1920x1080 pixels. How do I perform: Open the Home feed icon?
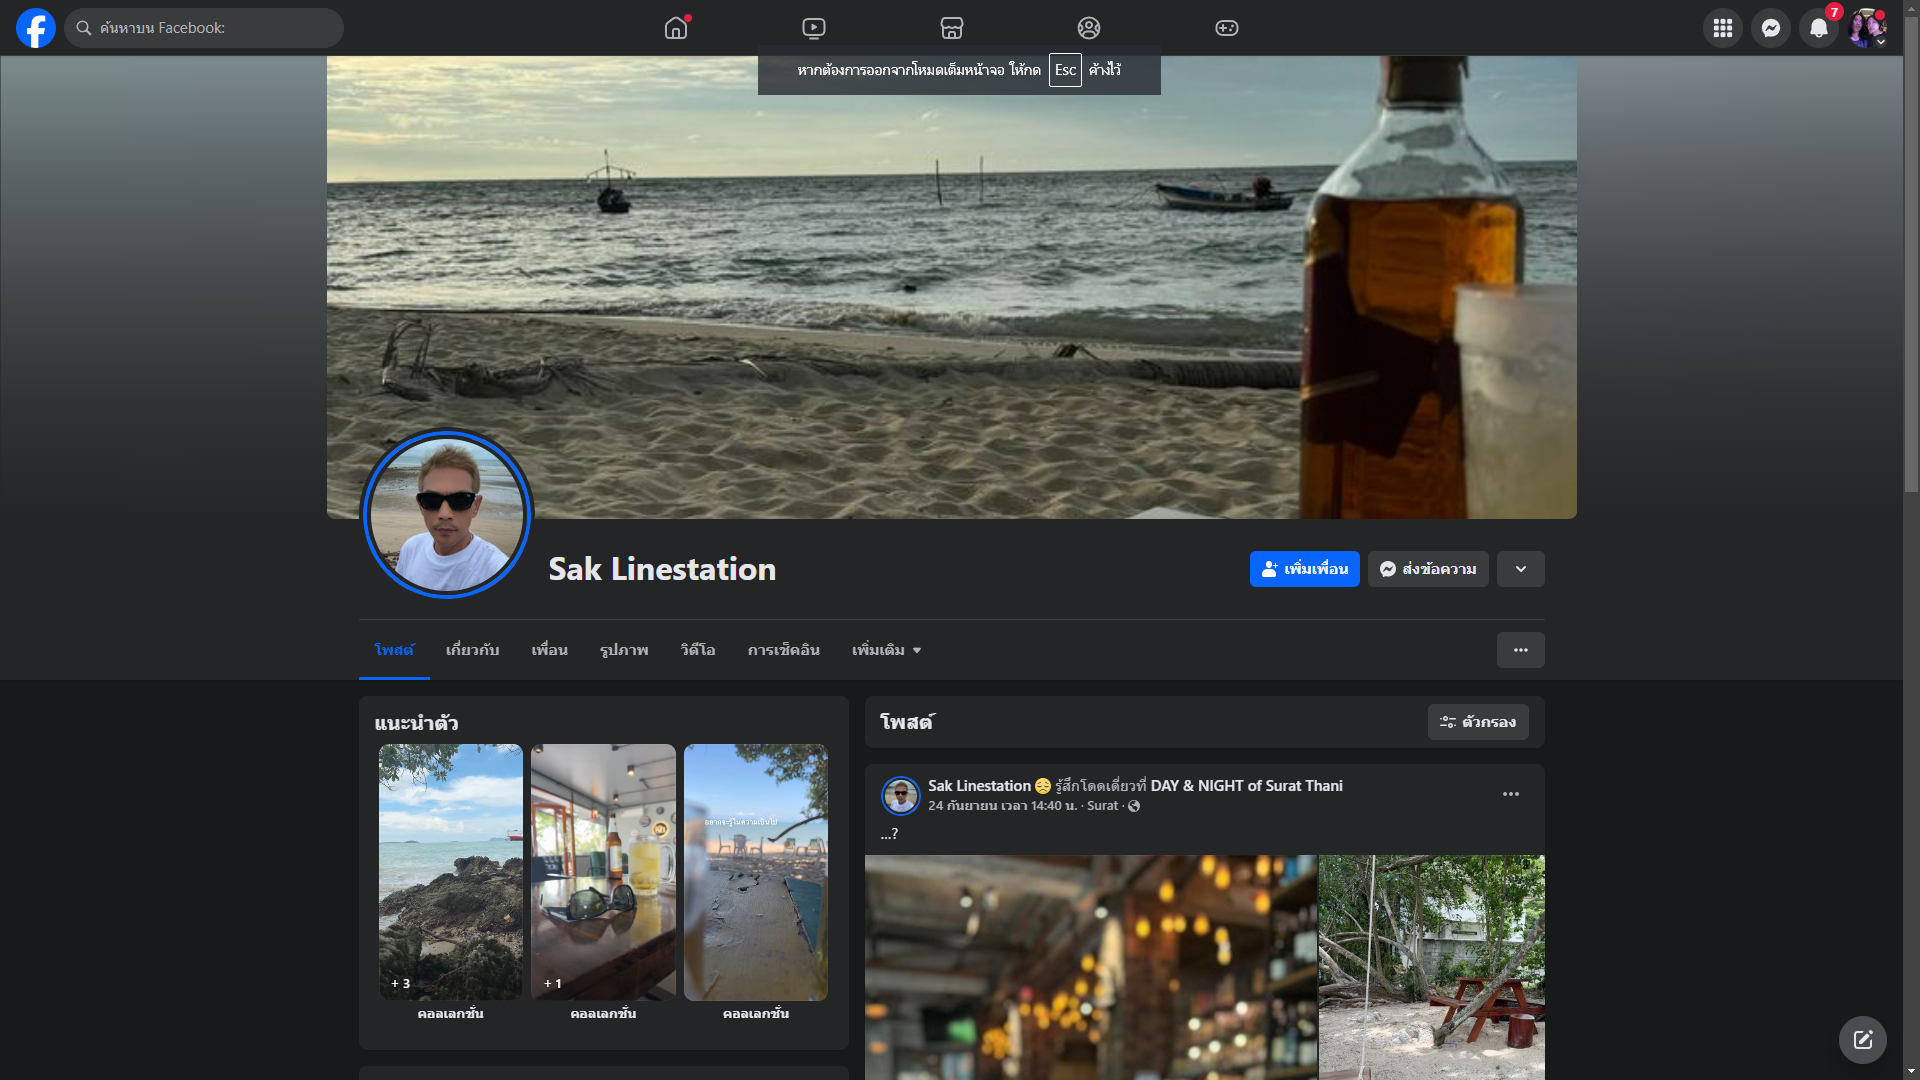(676, 28)
